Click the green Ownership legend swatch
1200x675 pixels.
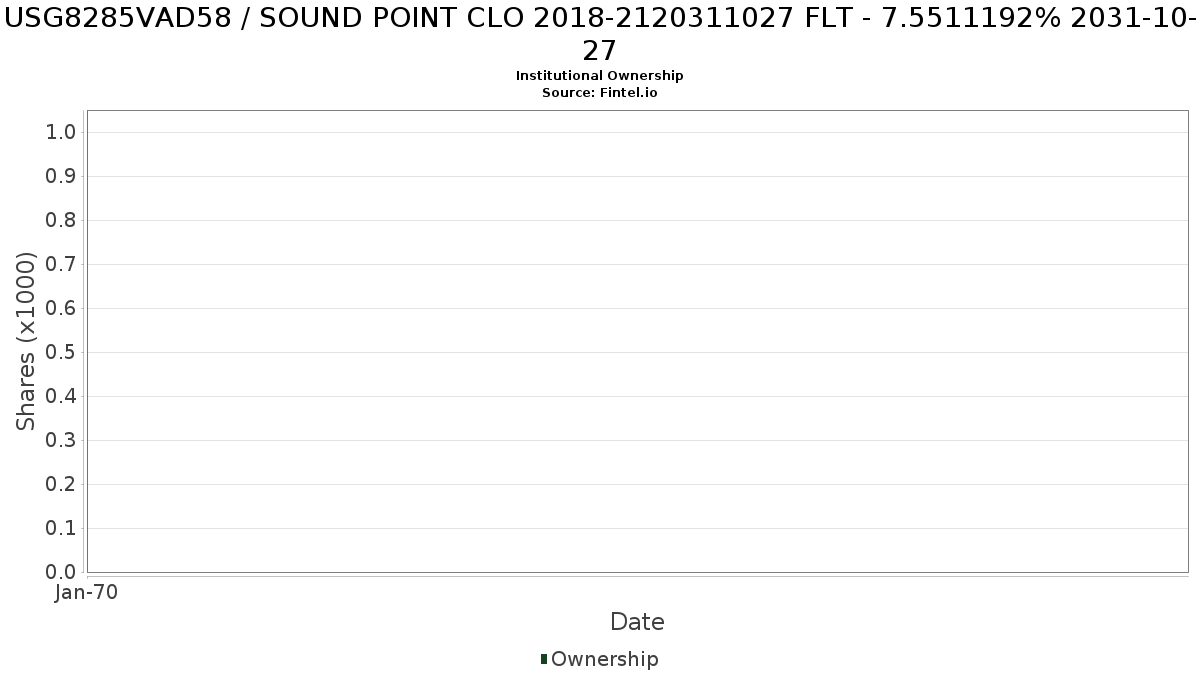544,659
